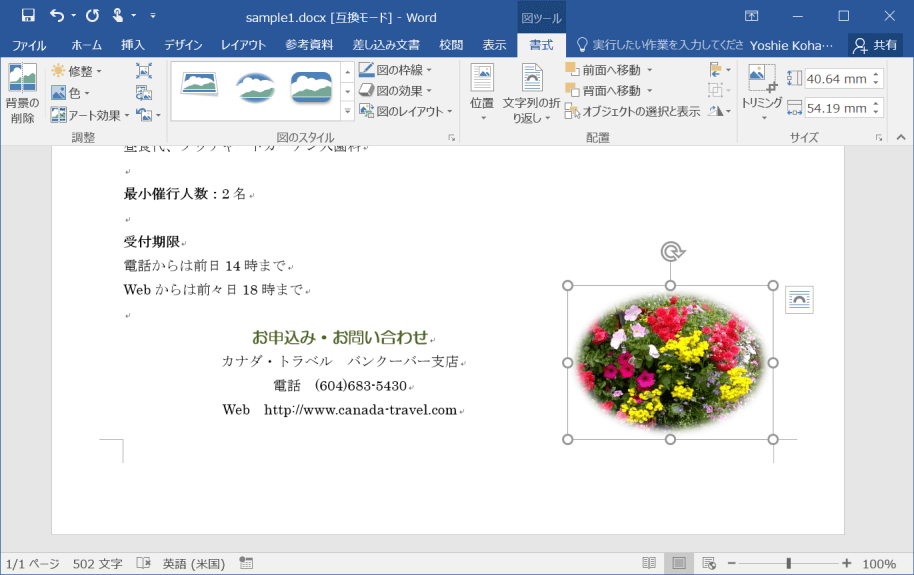The image size is (914, 575).
Task: Open 図の枠線 picture border menu
Action: click(395, 69)
